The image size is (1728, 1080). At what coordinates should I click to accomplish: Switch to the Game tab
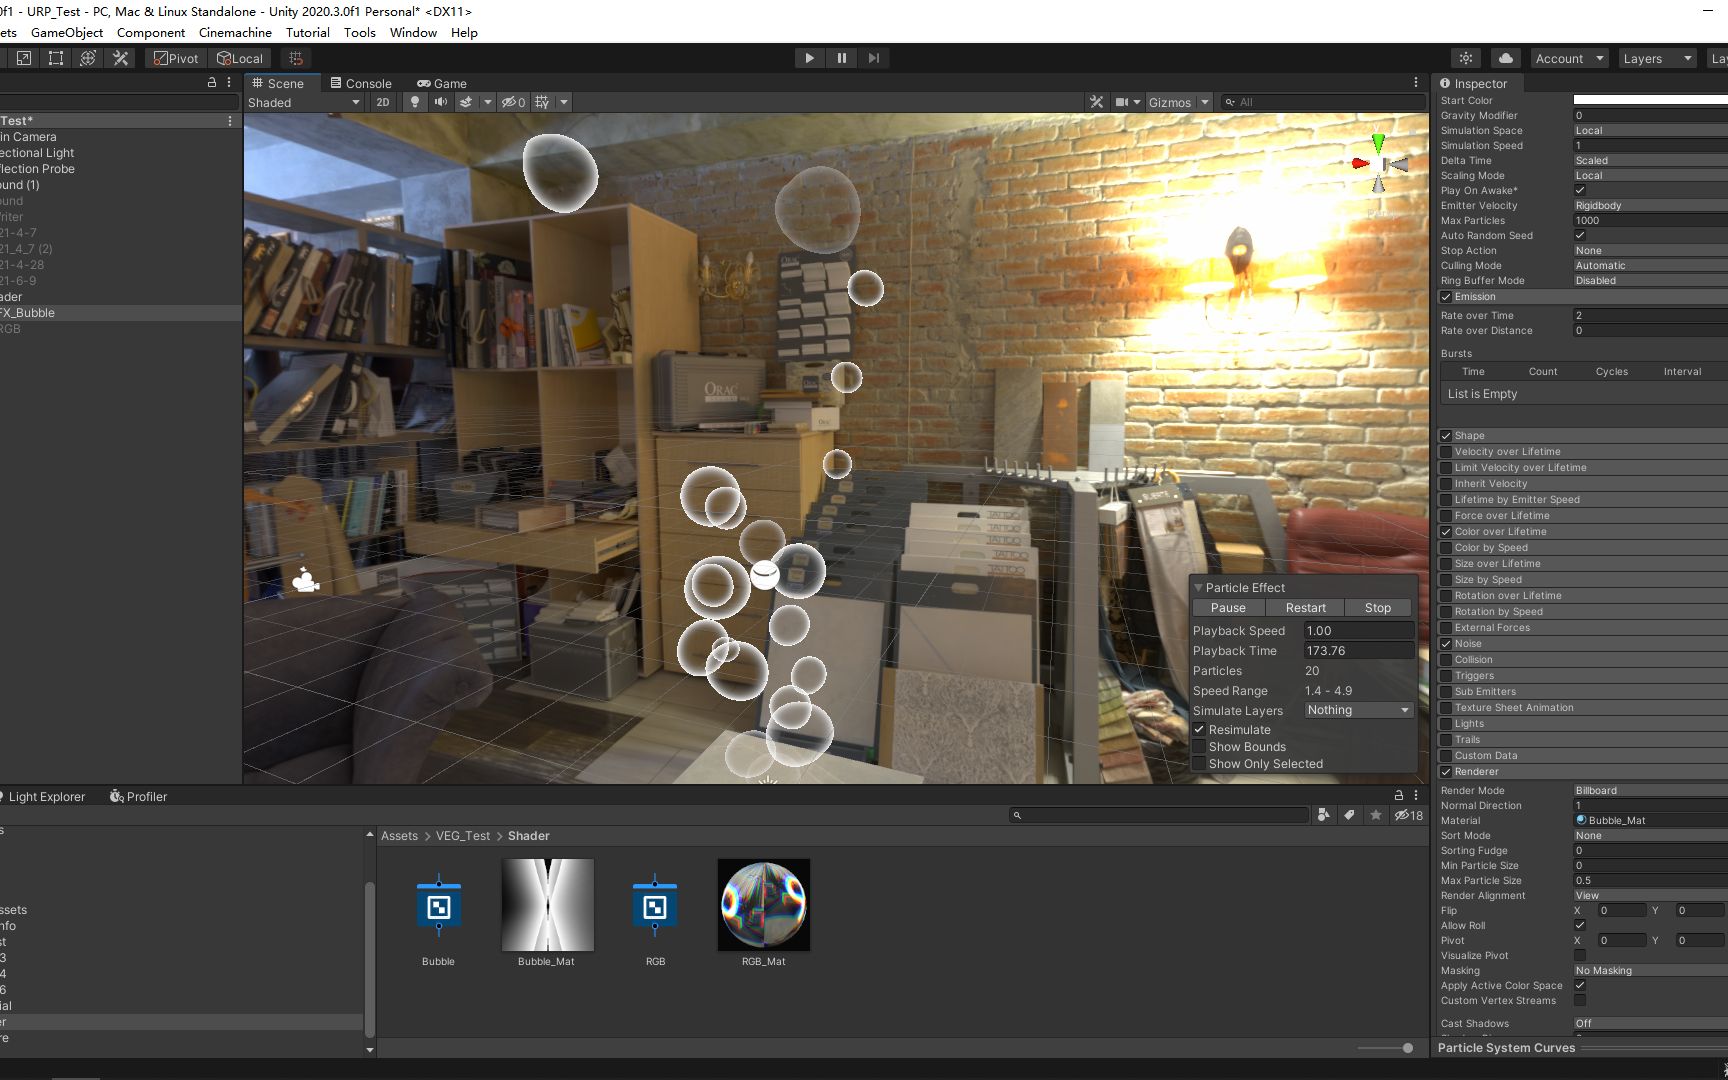443,83
